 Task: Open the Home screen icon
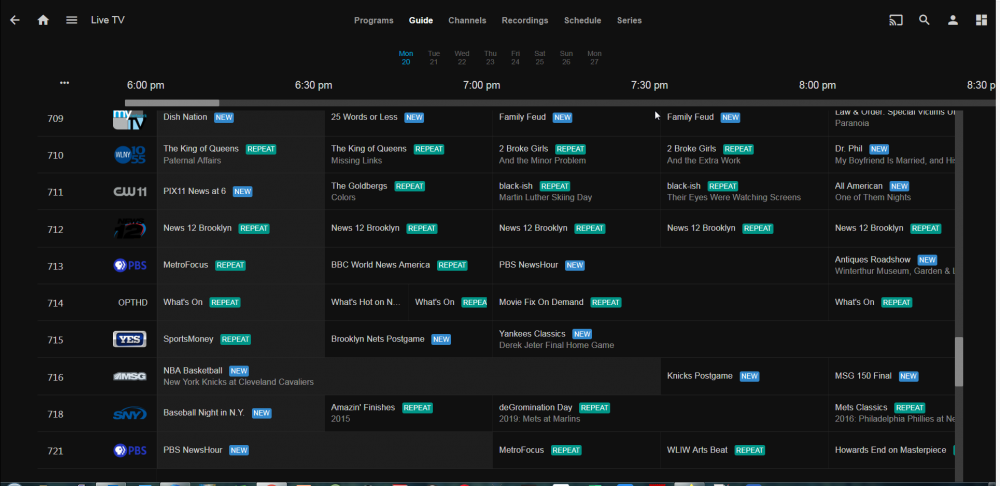pyautogui.click(x=43, y=20)
